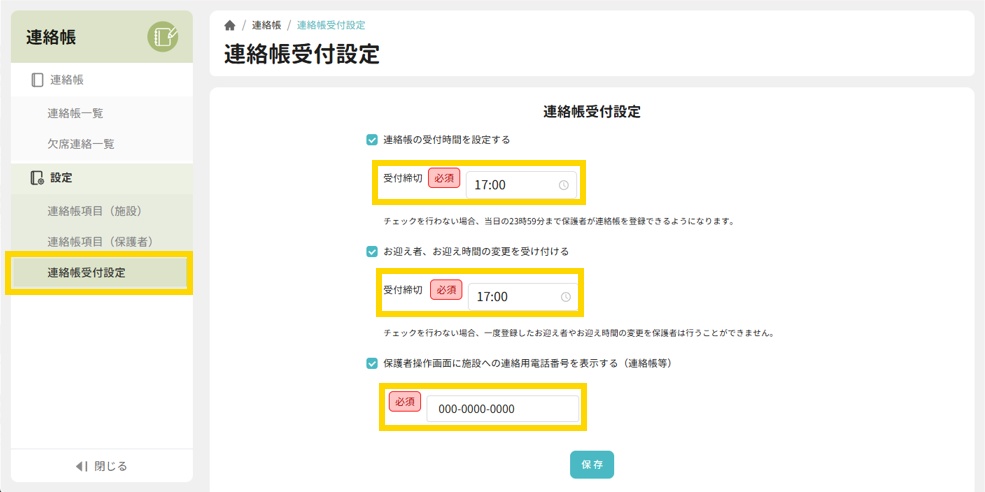The image size is (985, 492).
Task: Select 連絡帳項目（施設） menu item
Action: [x=93, y=211]
